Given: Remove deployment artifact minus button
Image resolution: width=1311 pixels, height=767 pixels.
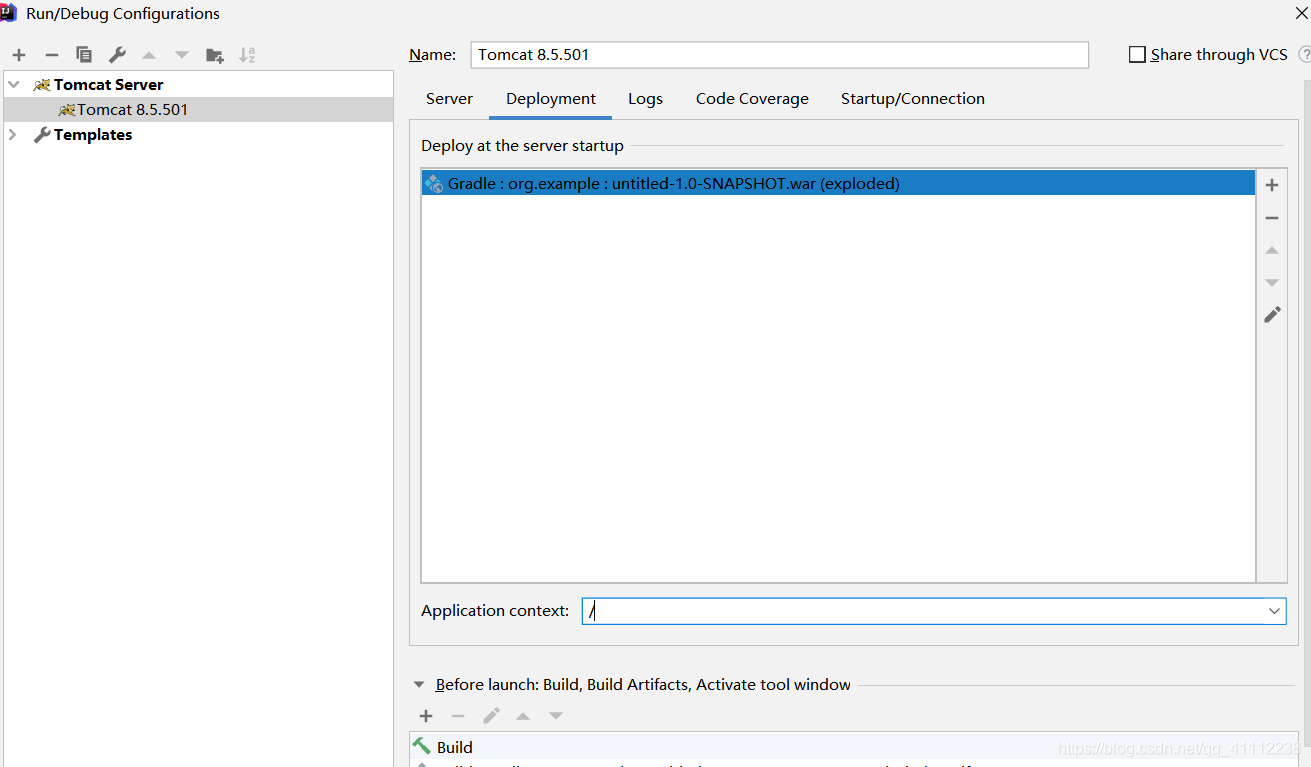Looking at the screenshot, I should pyautogui.click(x=1272, y=218).
